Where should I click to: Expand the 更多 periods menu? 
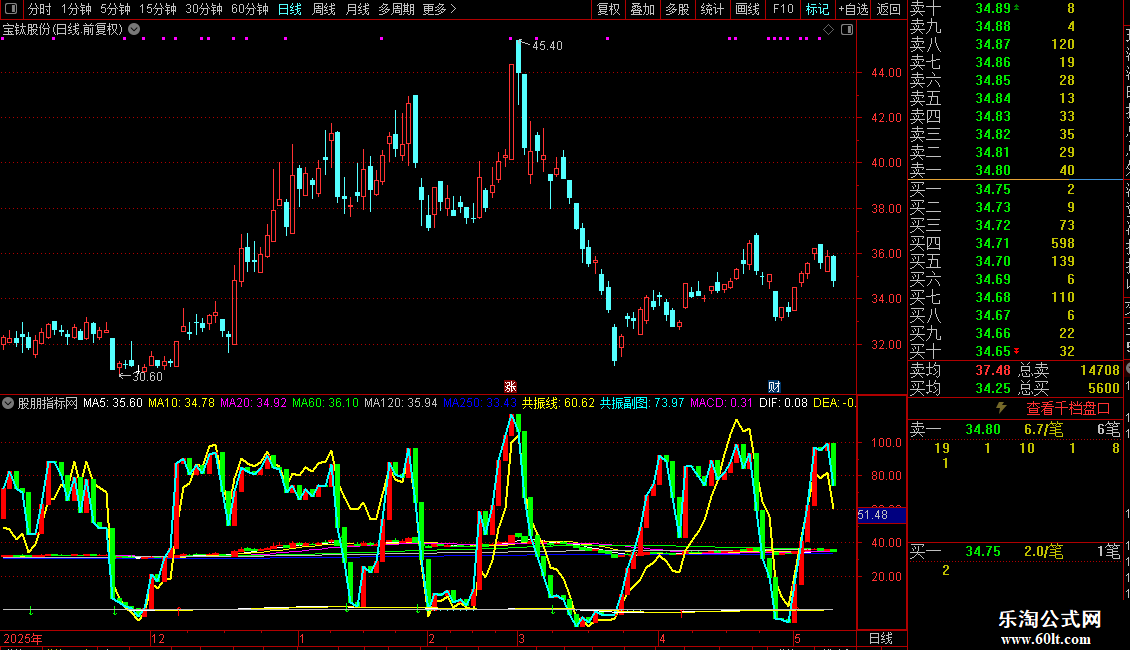[x=439, y=9]
